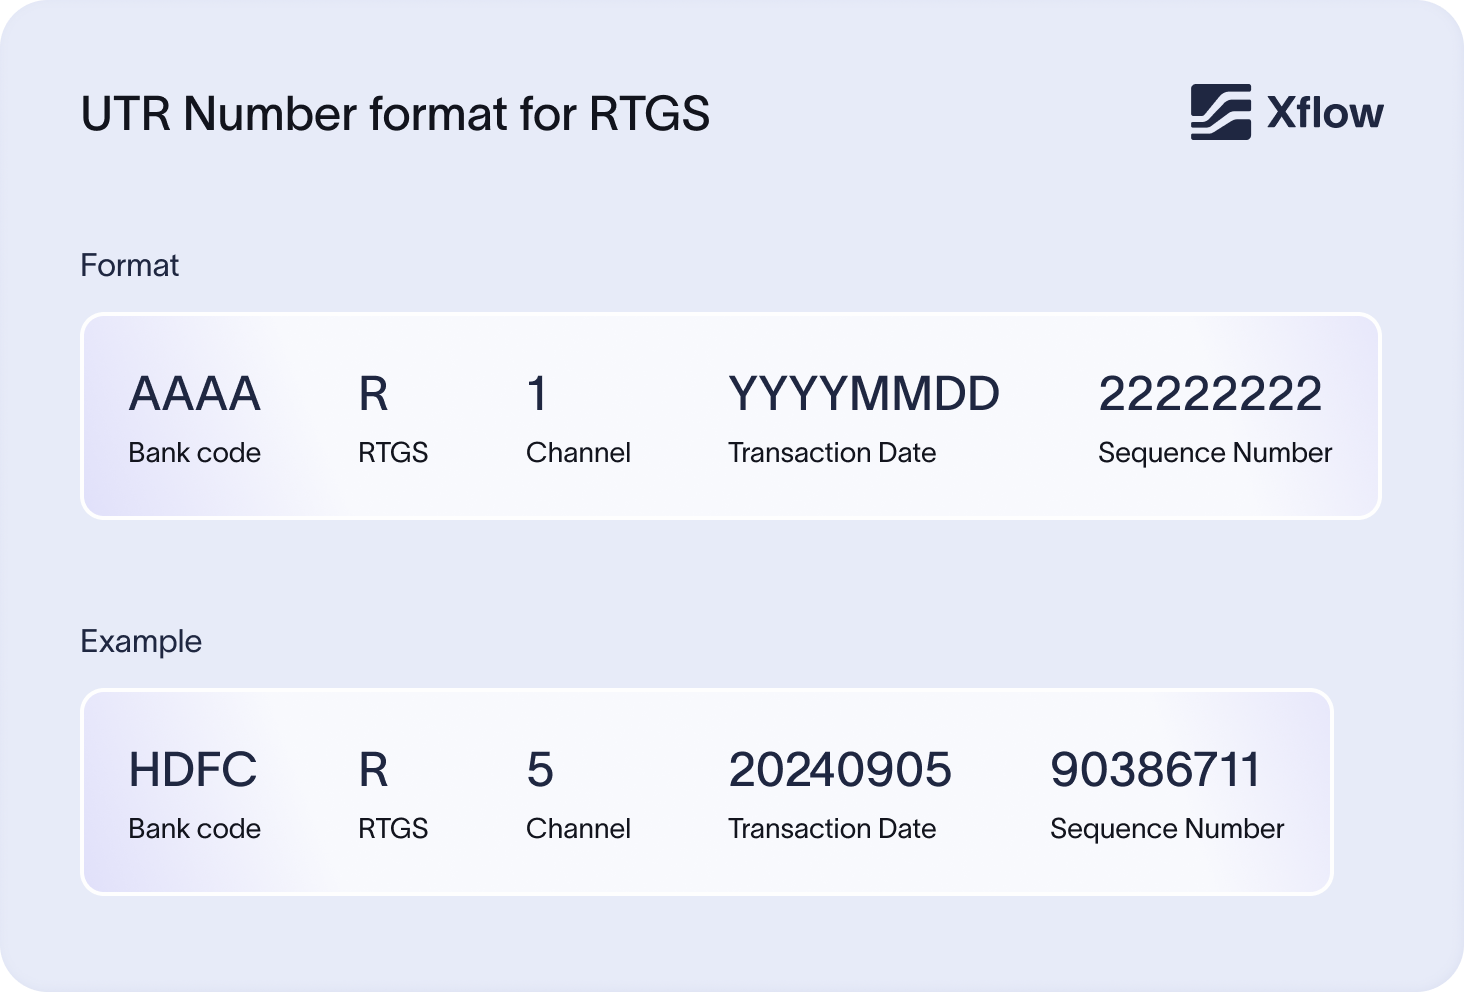The width and height of the screenshot is (1464, 992).
Task: Click the 90386711 sequence number value
Action: coord(1155,770)
